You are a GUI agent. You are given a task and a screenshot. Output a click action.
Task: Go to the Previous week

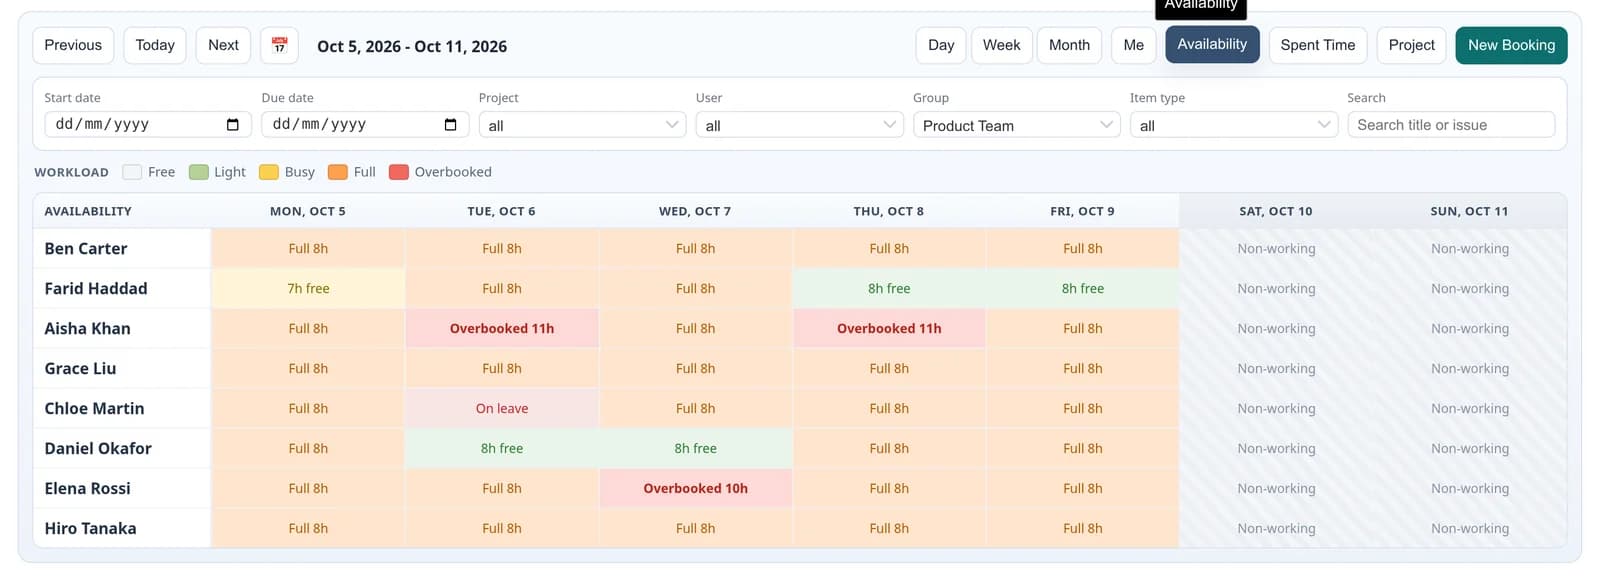click(73, 45)
